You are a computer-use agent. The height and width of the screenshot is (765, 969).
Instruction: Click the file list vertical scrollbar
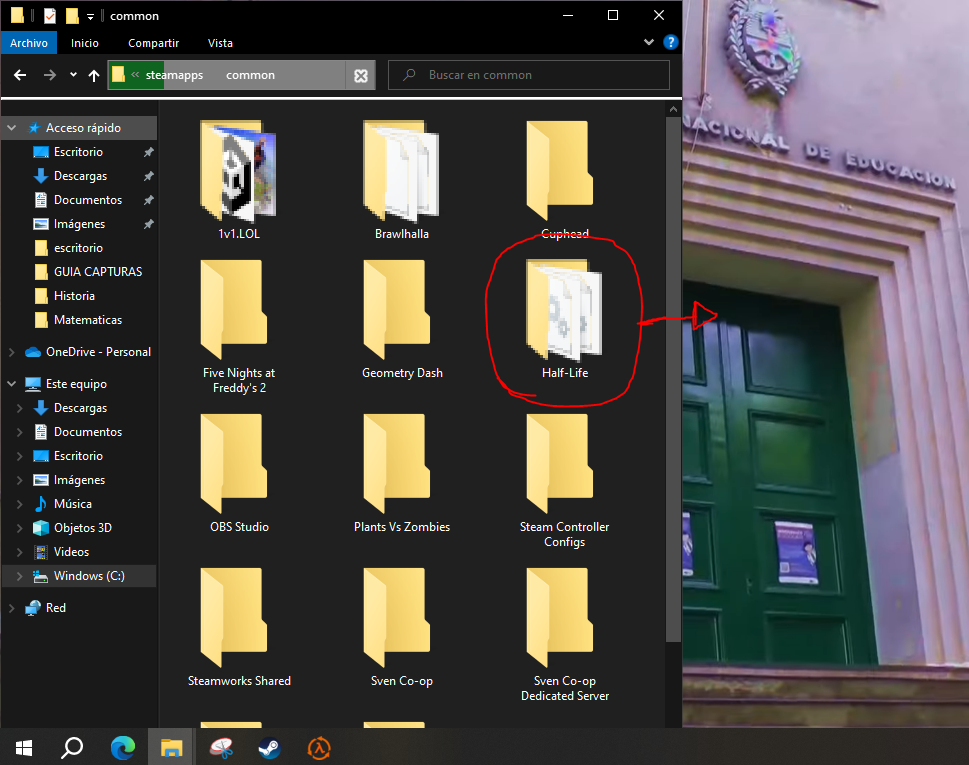click(673, 378)
